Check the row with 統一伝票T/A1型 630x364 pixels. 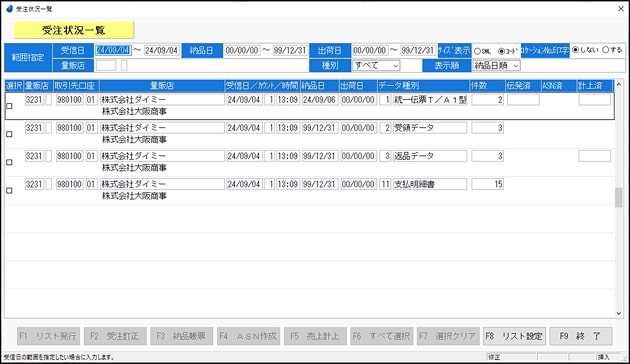[9, 106]
